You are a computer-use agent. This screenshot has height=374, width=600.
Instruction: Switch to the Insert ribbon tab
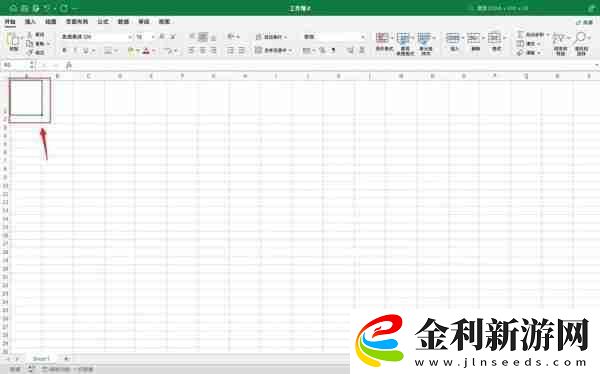pos(30,22)
